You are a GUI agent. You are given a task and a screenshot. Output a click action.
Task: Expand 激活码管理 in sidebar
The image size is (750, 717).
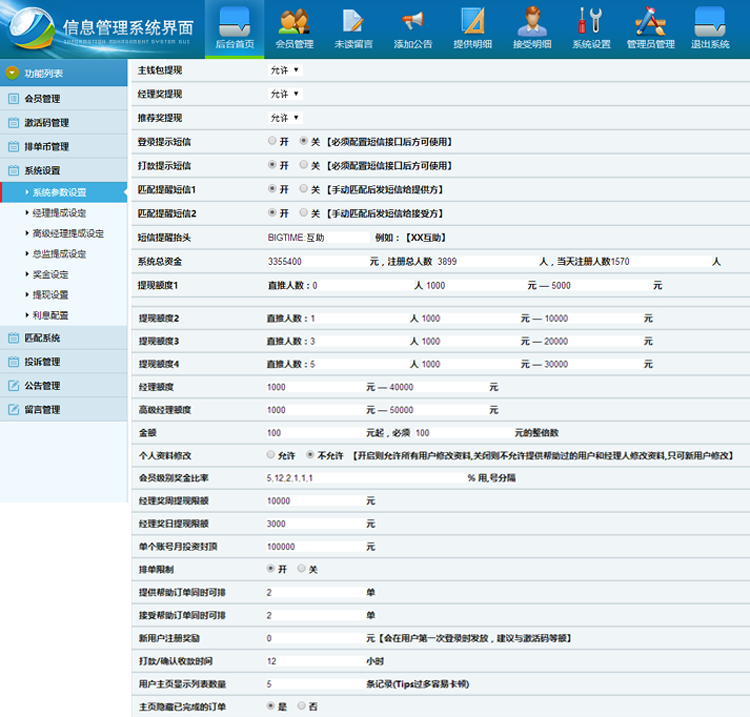(64, 122)
